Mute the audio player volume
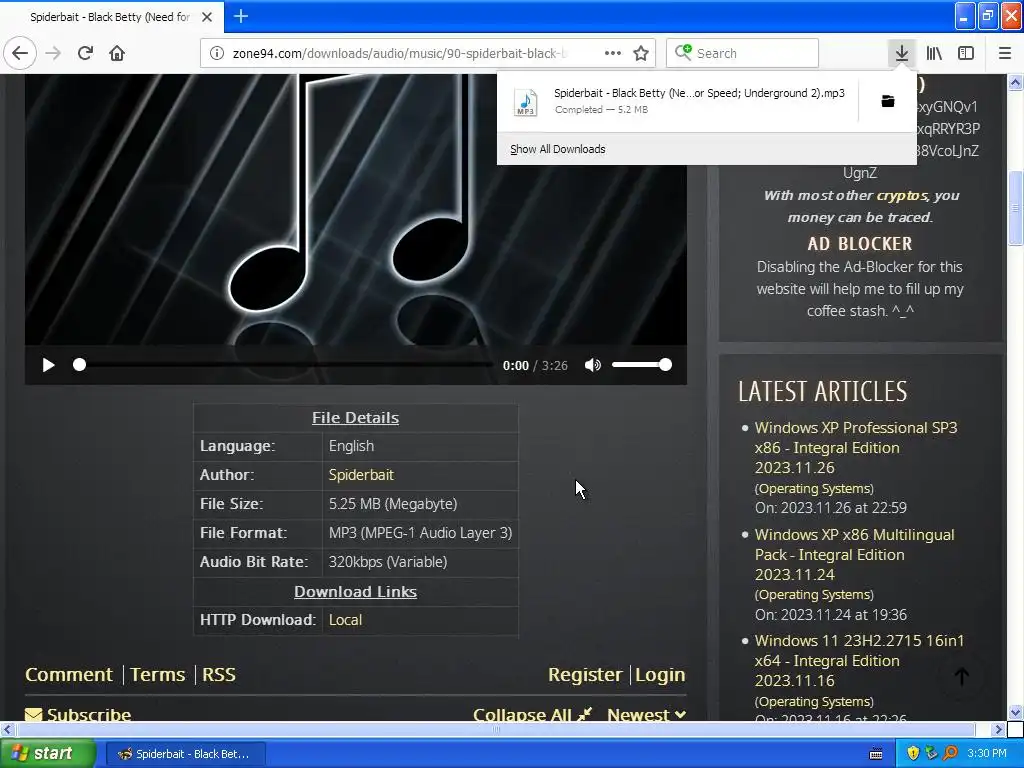 coord(592,365)
